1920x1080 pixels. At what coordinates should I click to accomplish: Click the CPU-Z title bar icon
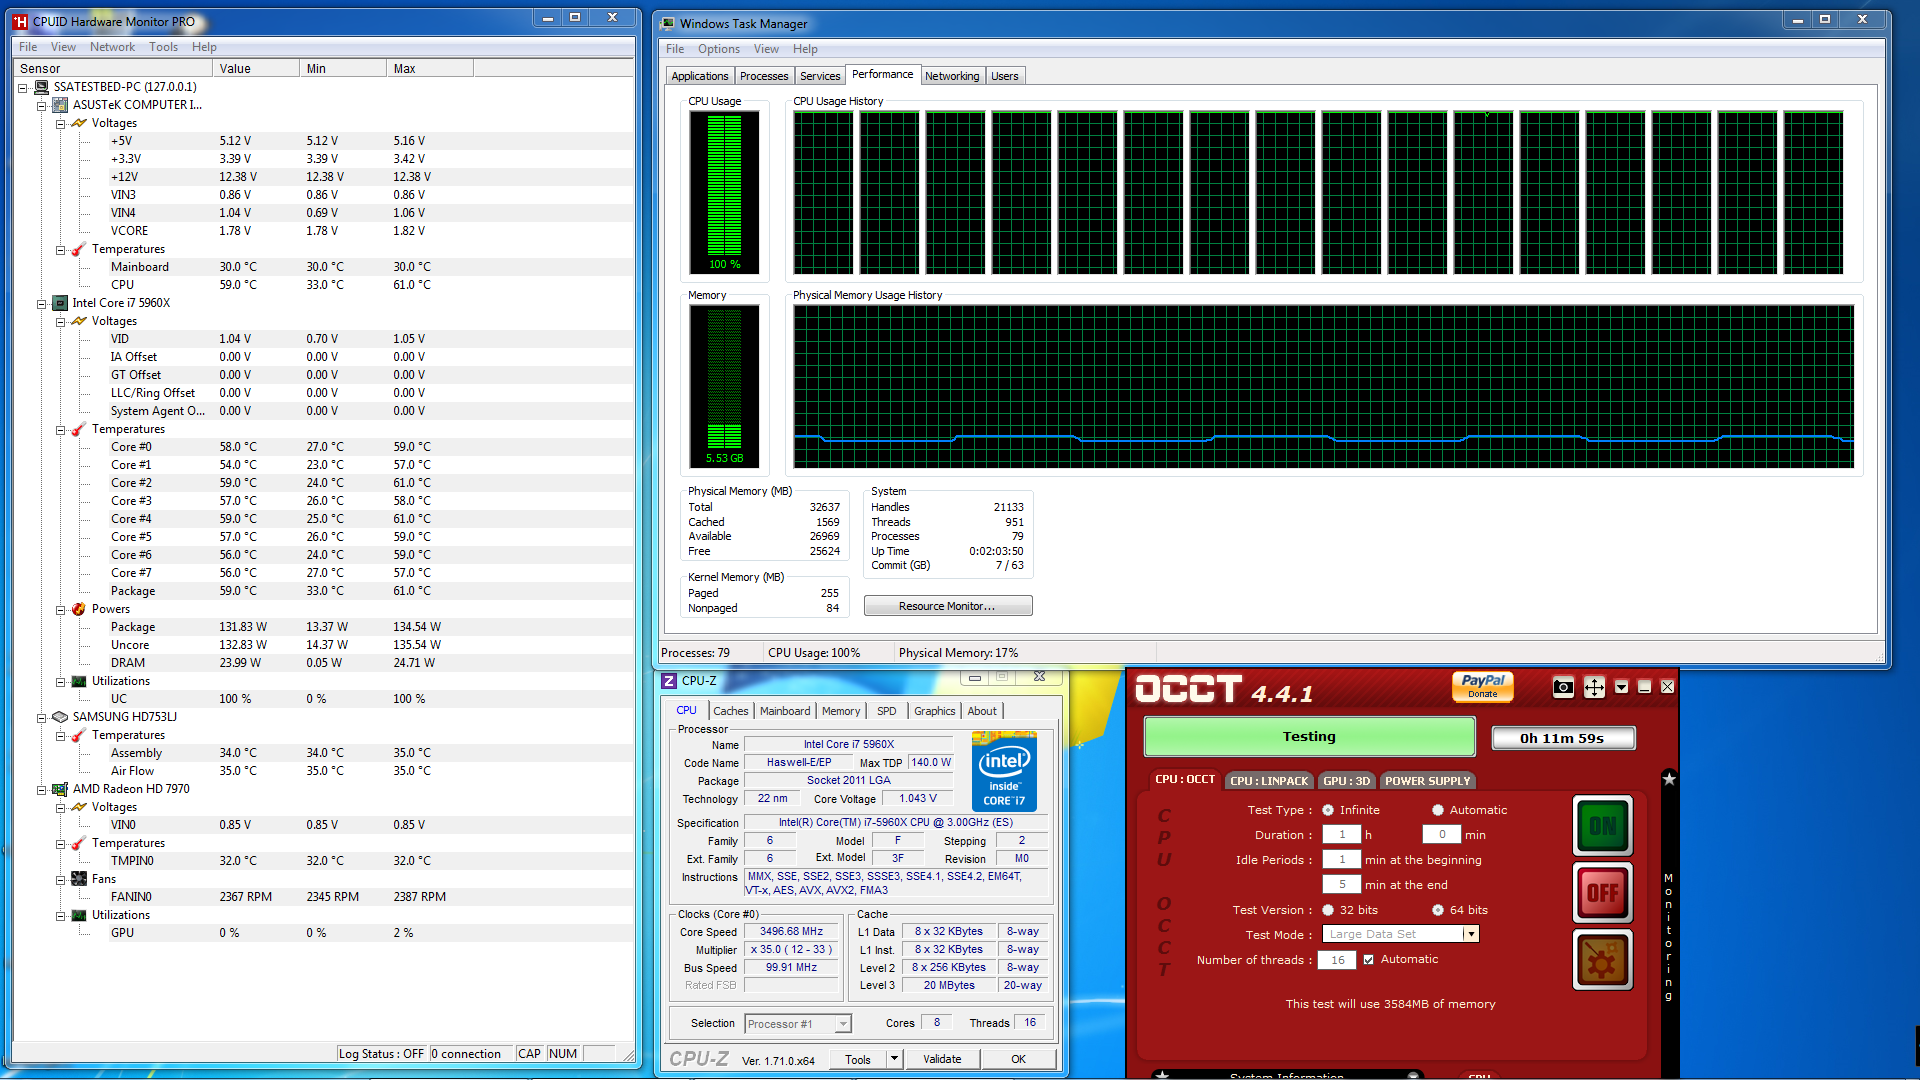669,681
